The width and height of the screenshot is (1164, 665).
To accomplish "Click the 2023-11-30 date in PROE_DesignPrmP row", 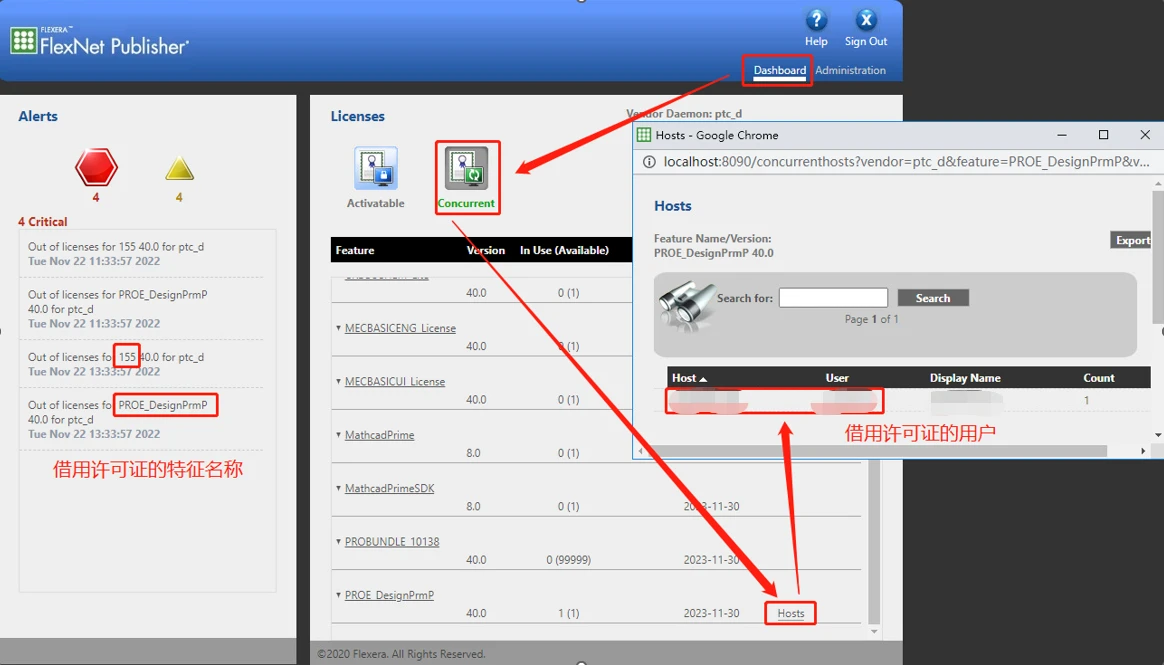I will [711, 613].
